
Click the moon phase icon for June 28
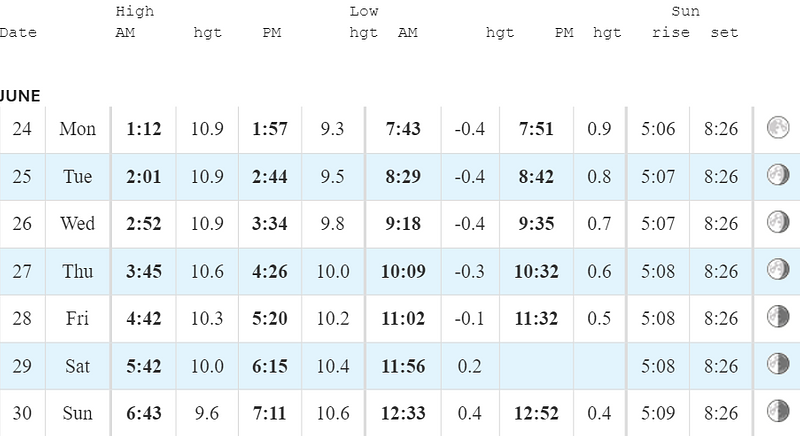778,317
